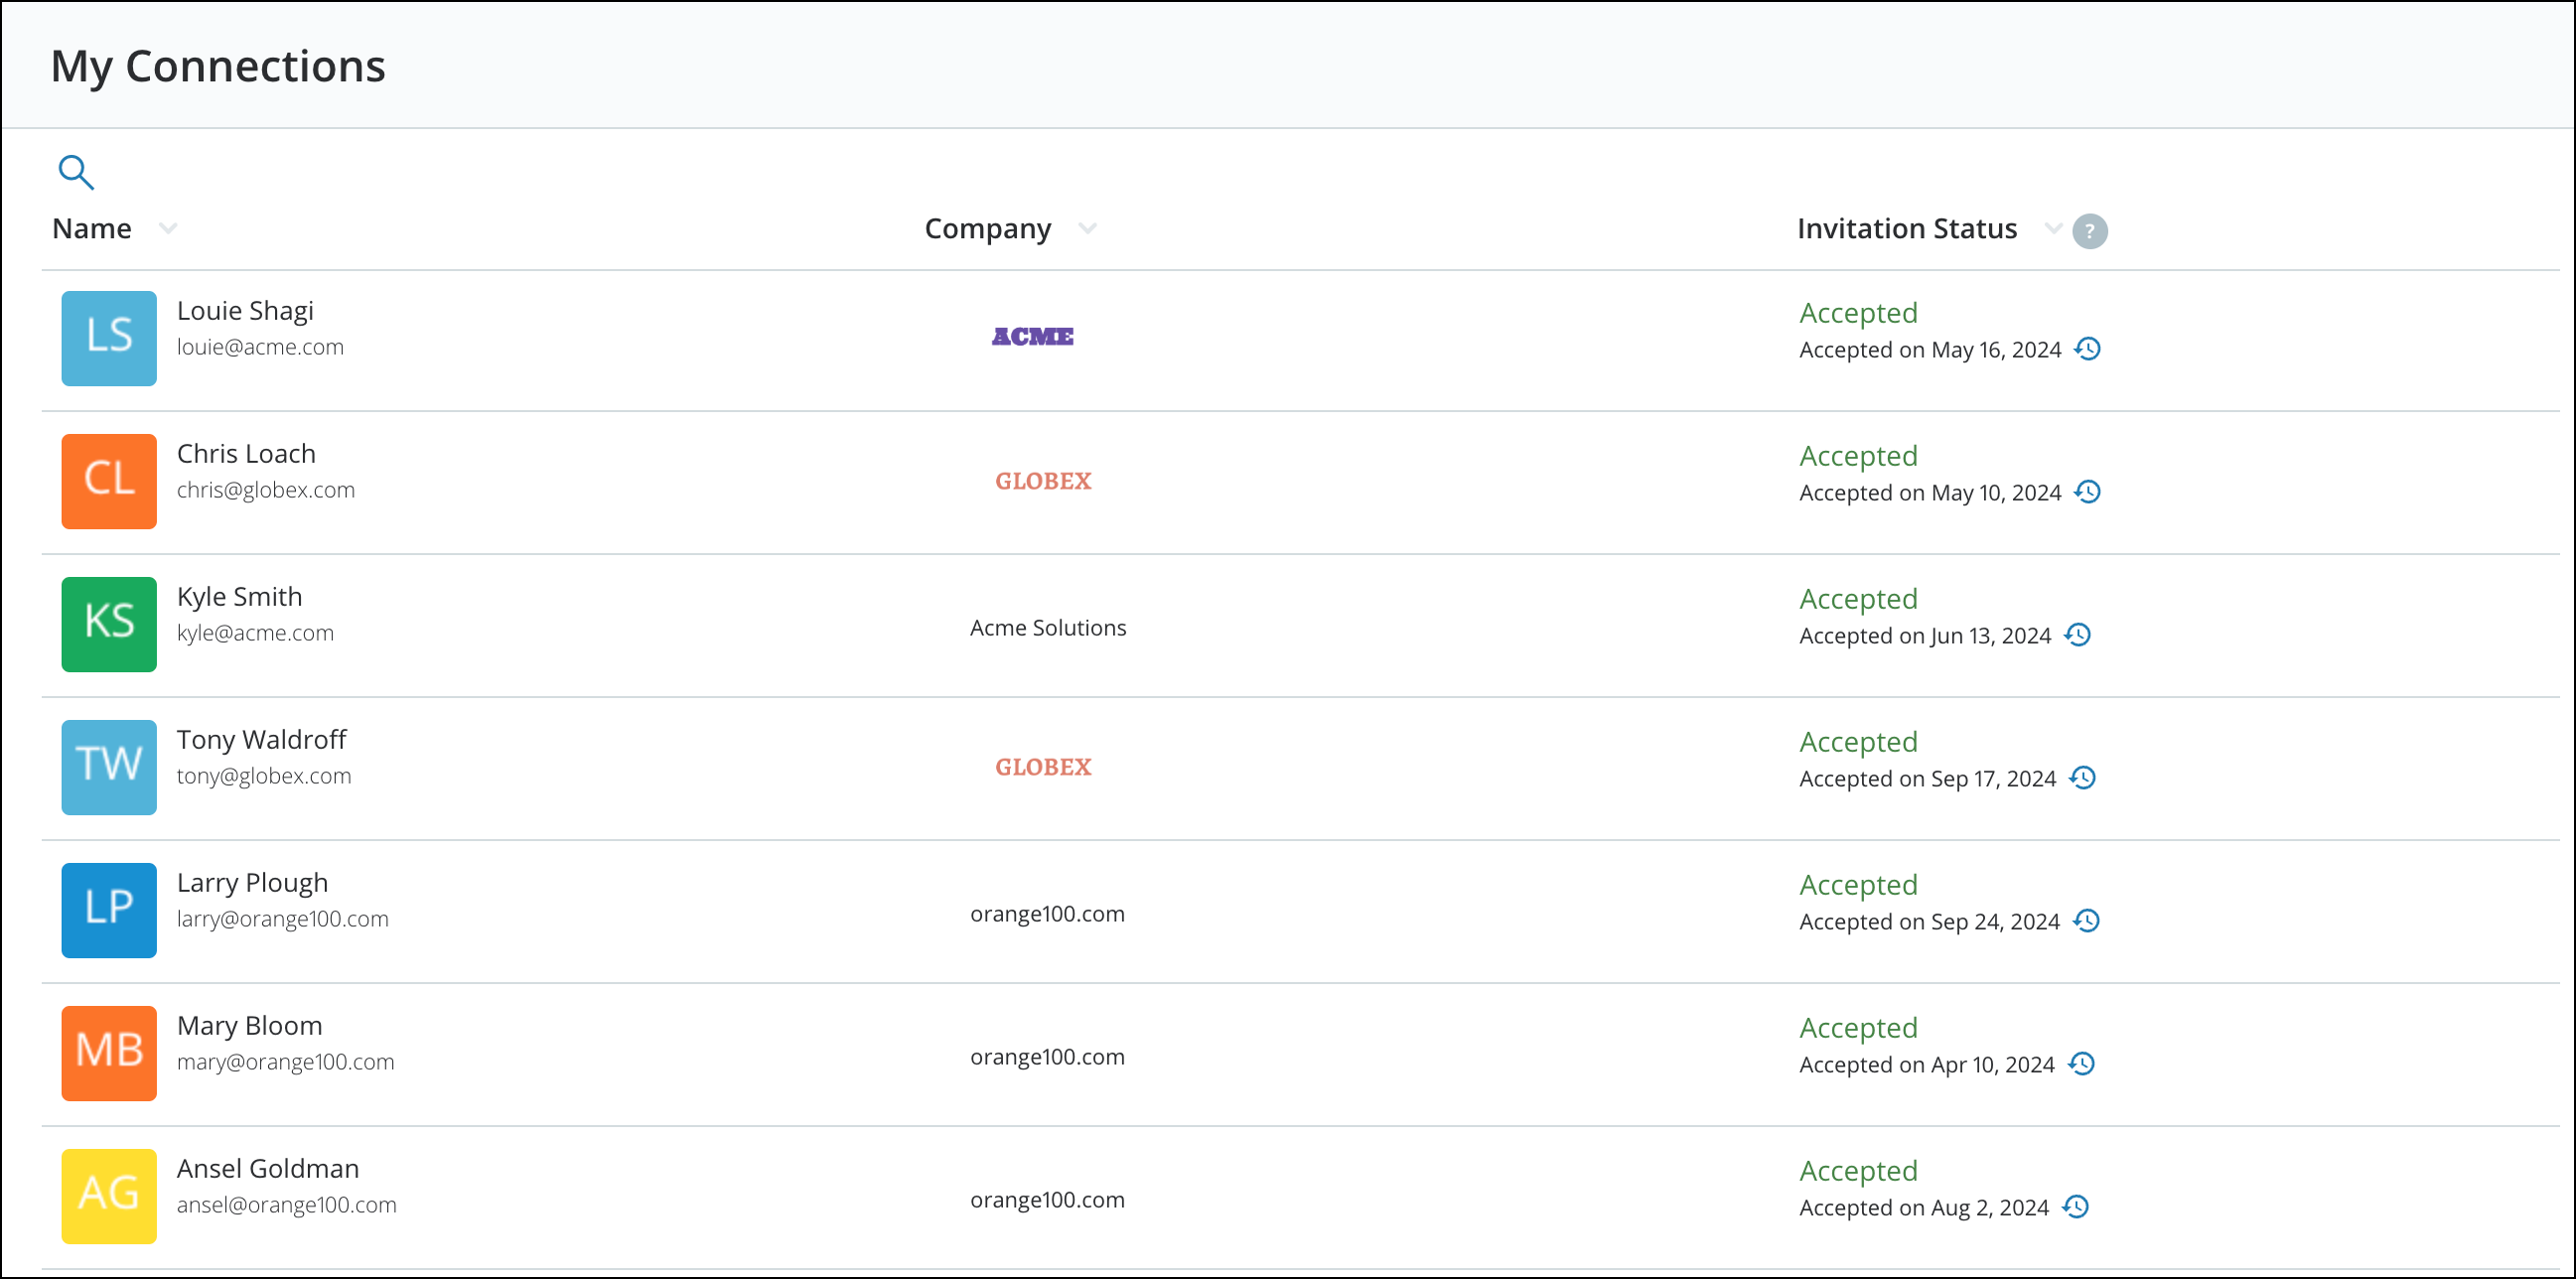Click the Invitation Status help icon
Image resolution: width=2576 pixels, height=1279 pixels.
pos(2089,231)
